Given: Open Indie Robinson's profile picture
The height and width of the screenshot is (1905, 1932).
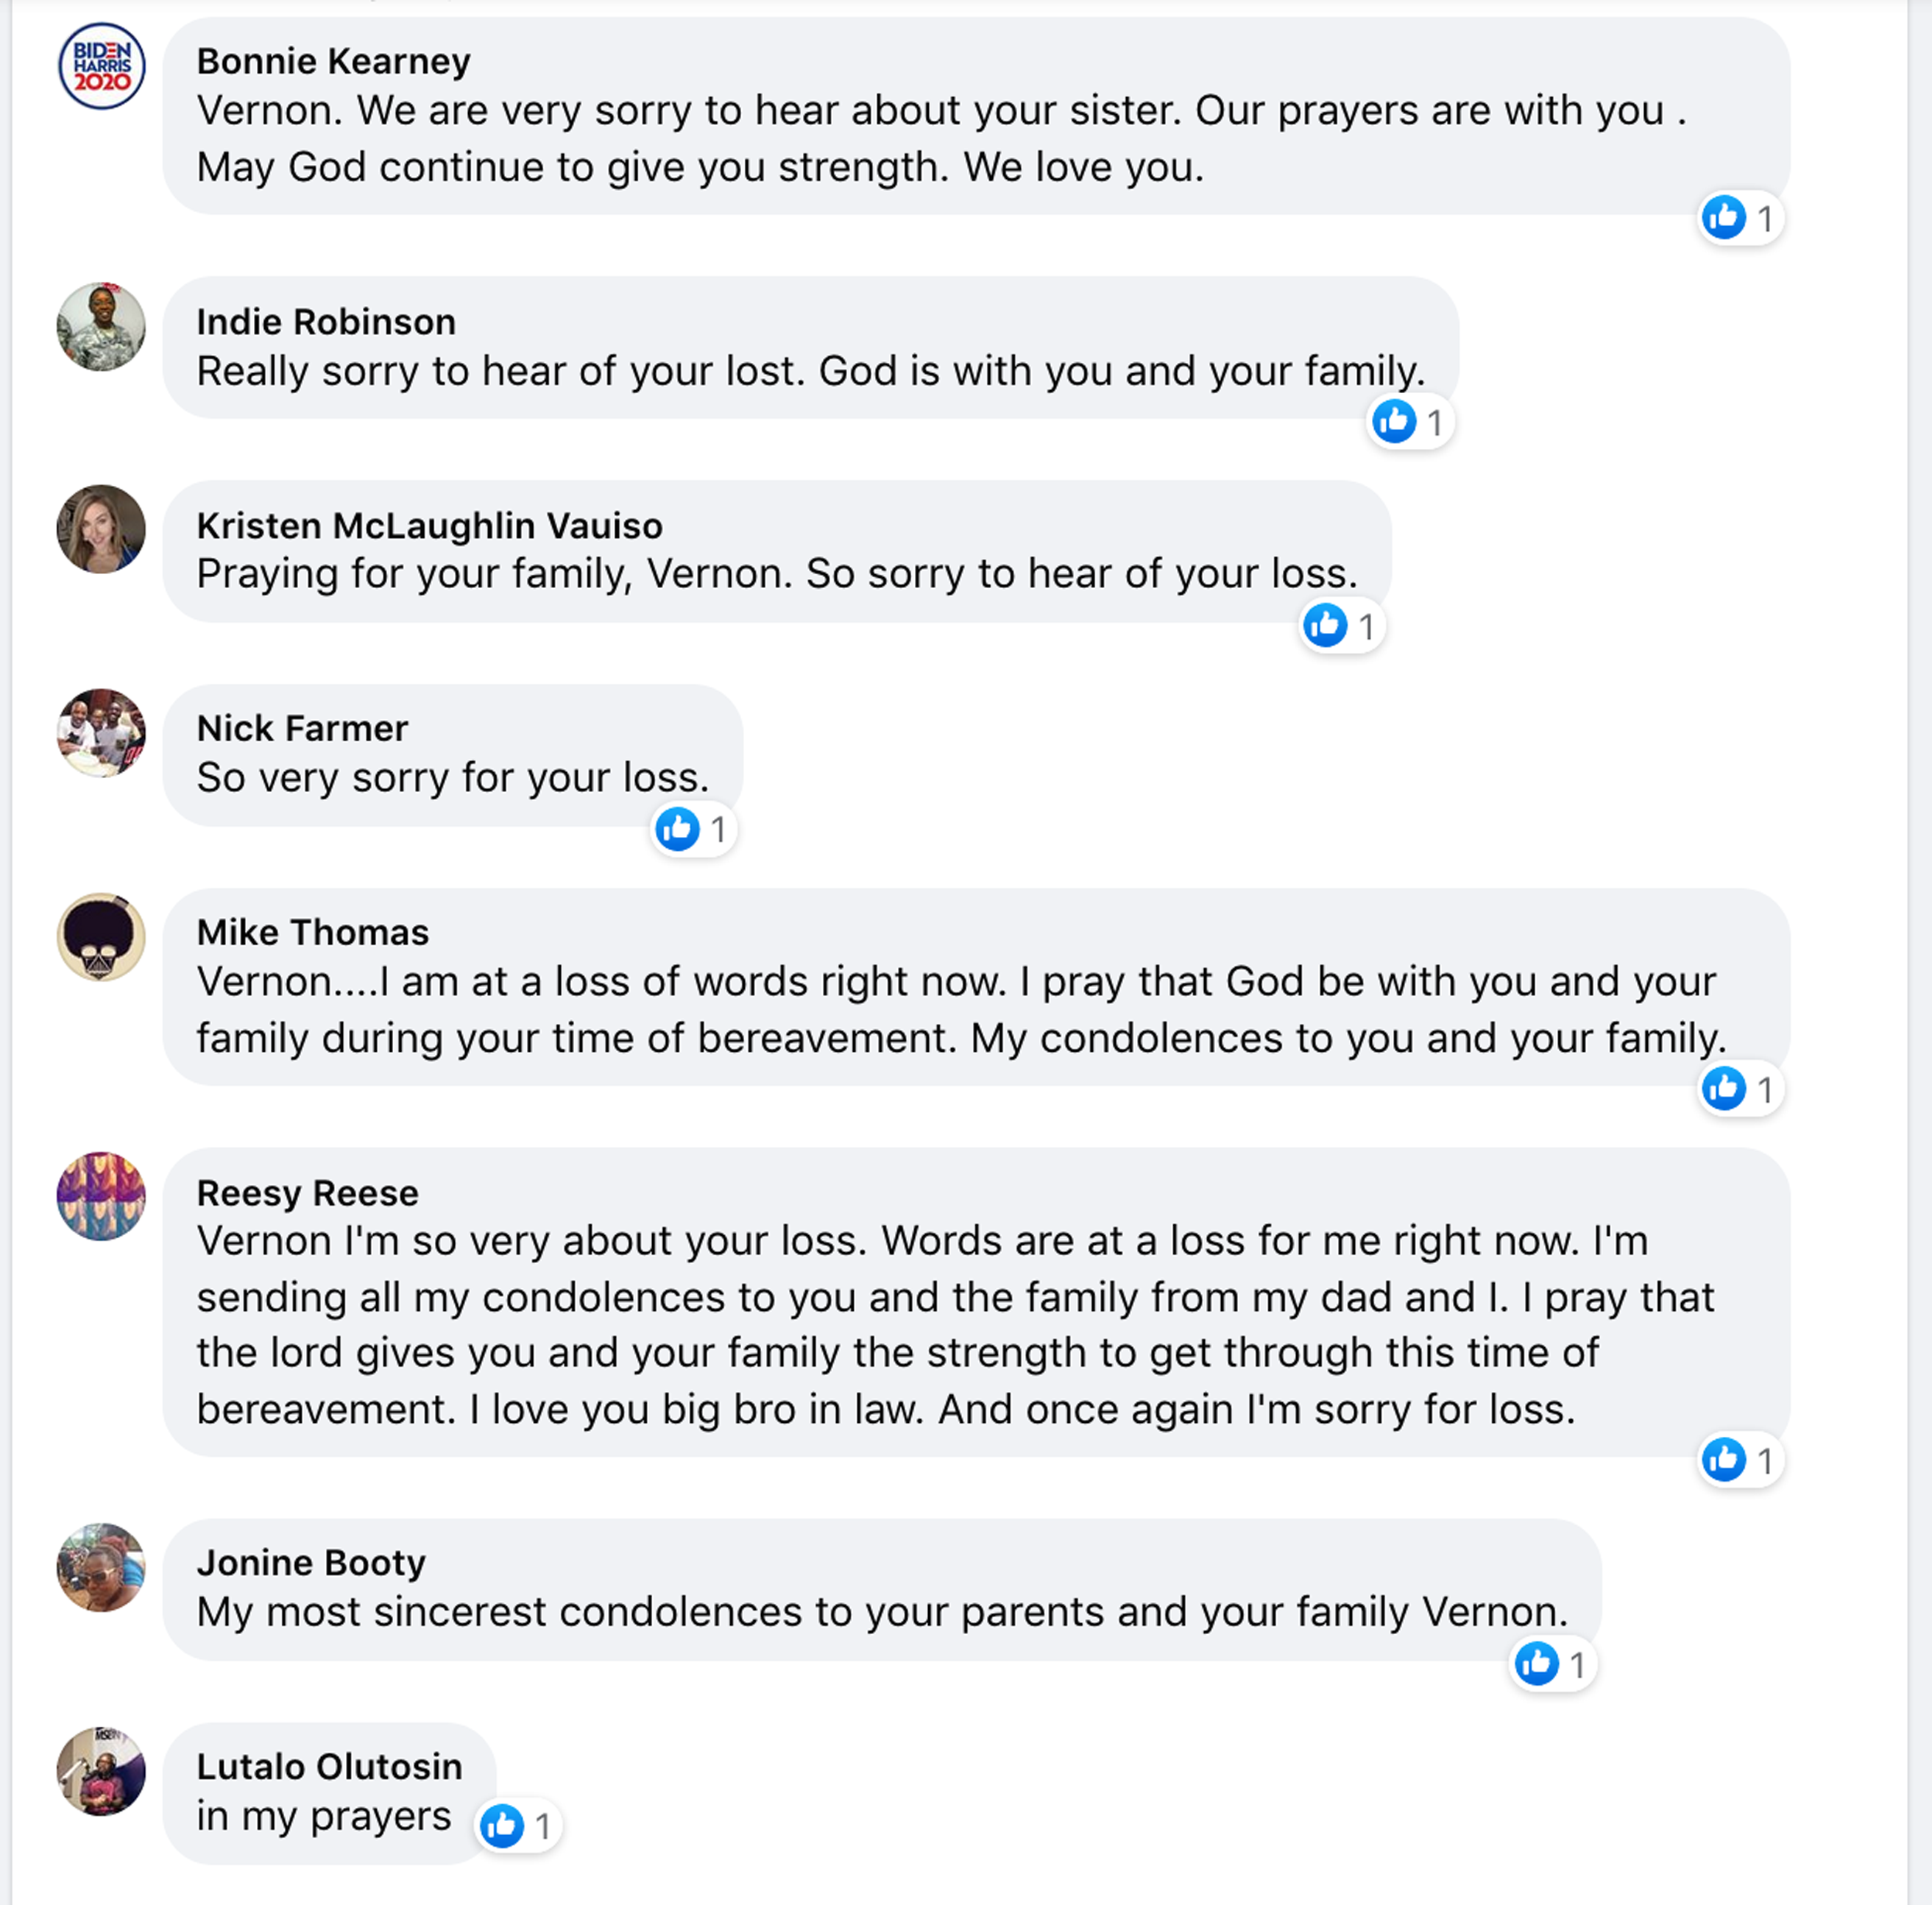Looking at the screenshot, I should coord(101,327).
